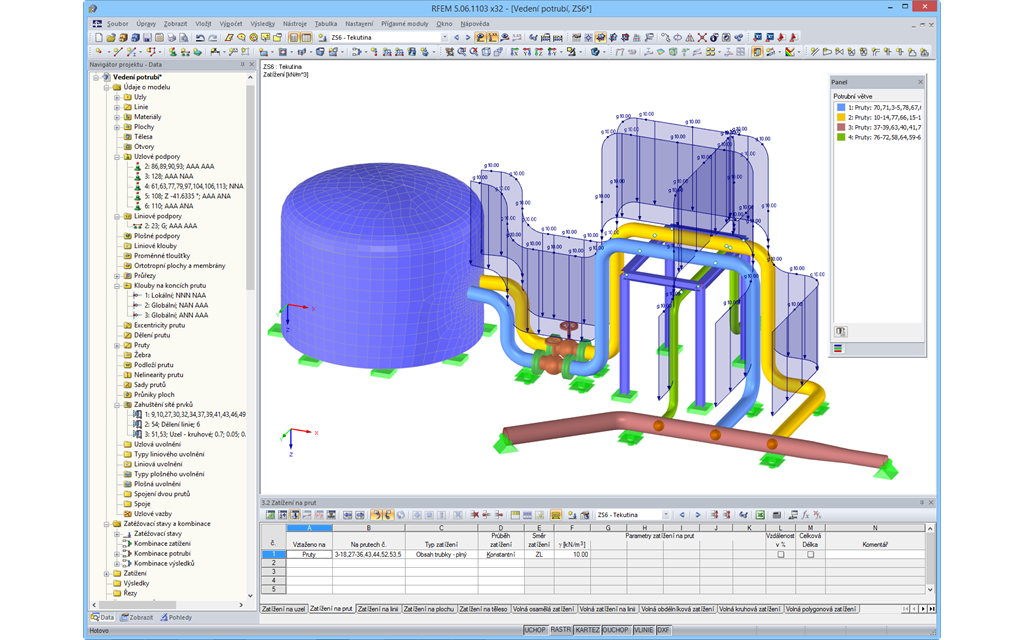Open the Nápověda menu
Screen dimensions: 1024x640
[475, 24]
